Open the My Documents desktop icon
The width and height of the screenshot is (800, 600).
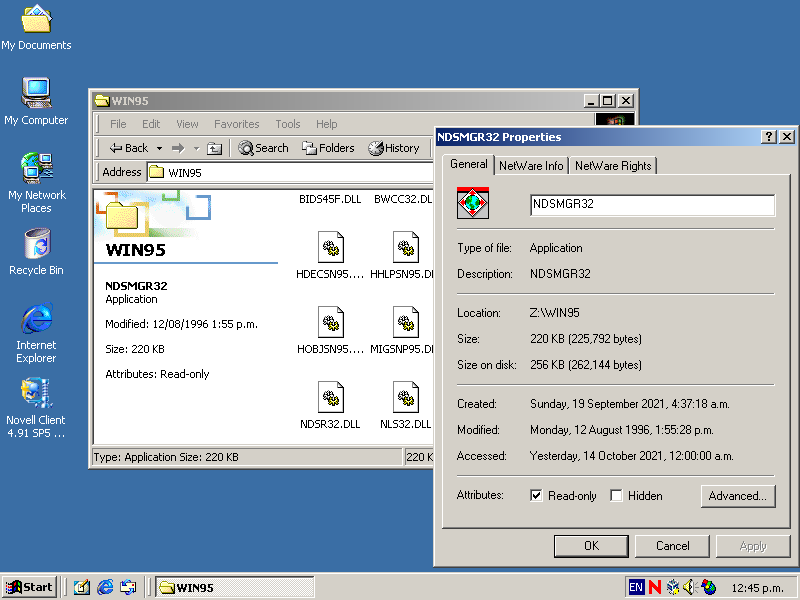[x=36, y=28]
